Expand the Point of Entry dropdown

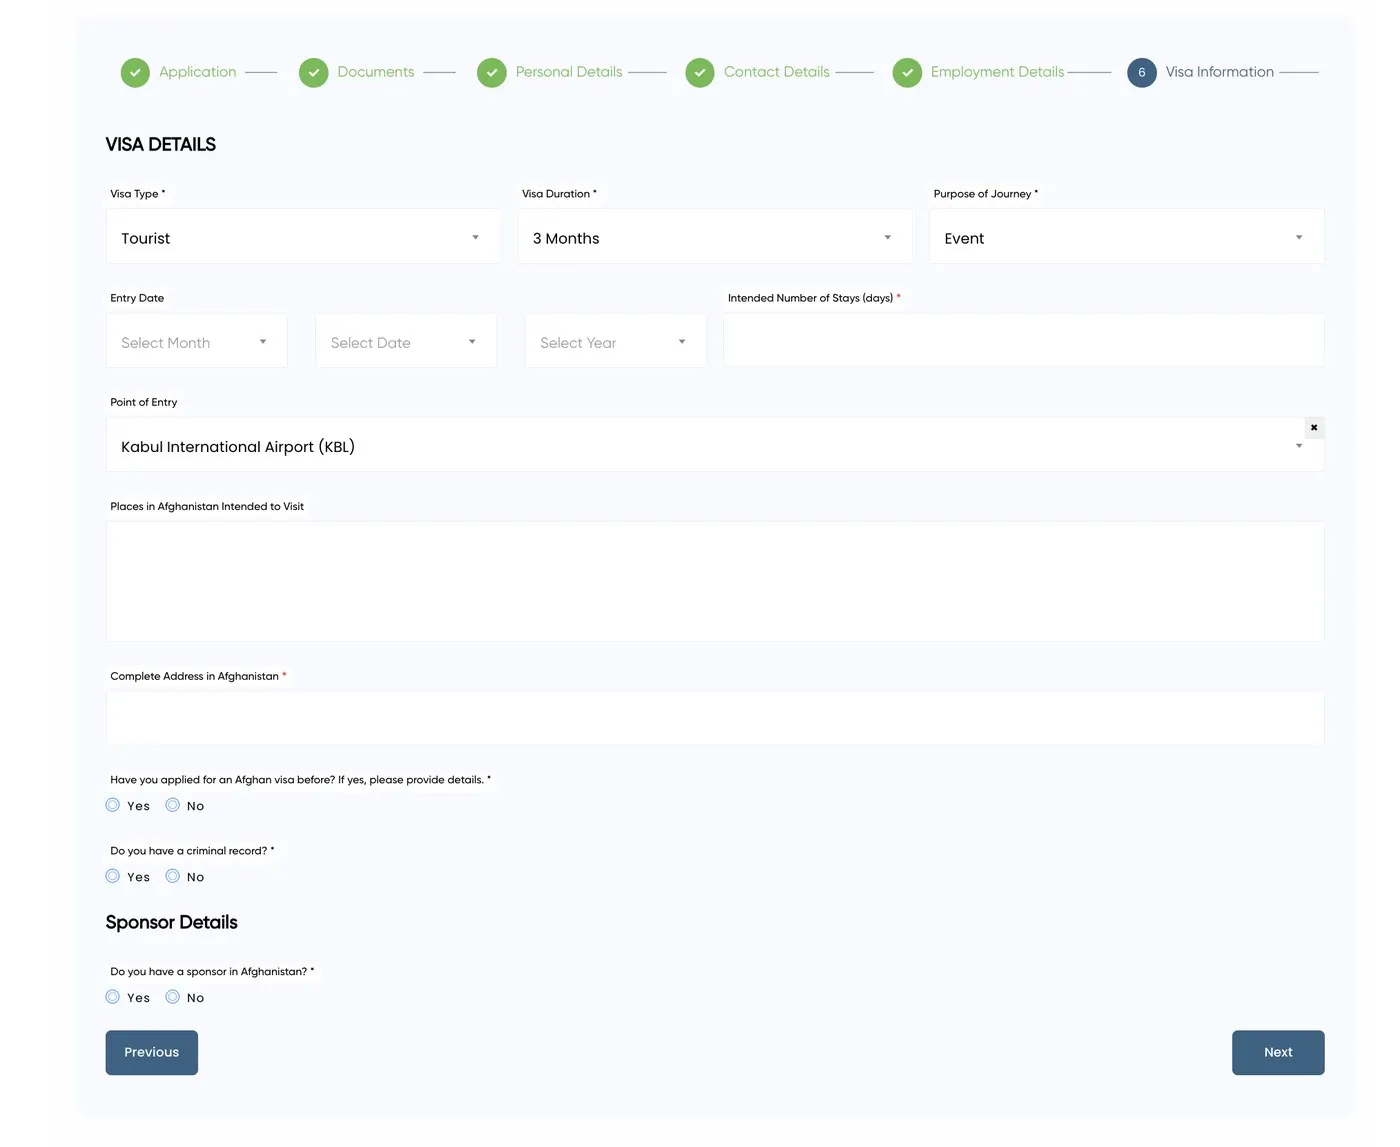pyautogui.click(x=715, y=446)
